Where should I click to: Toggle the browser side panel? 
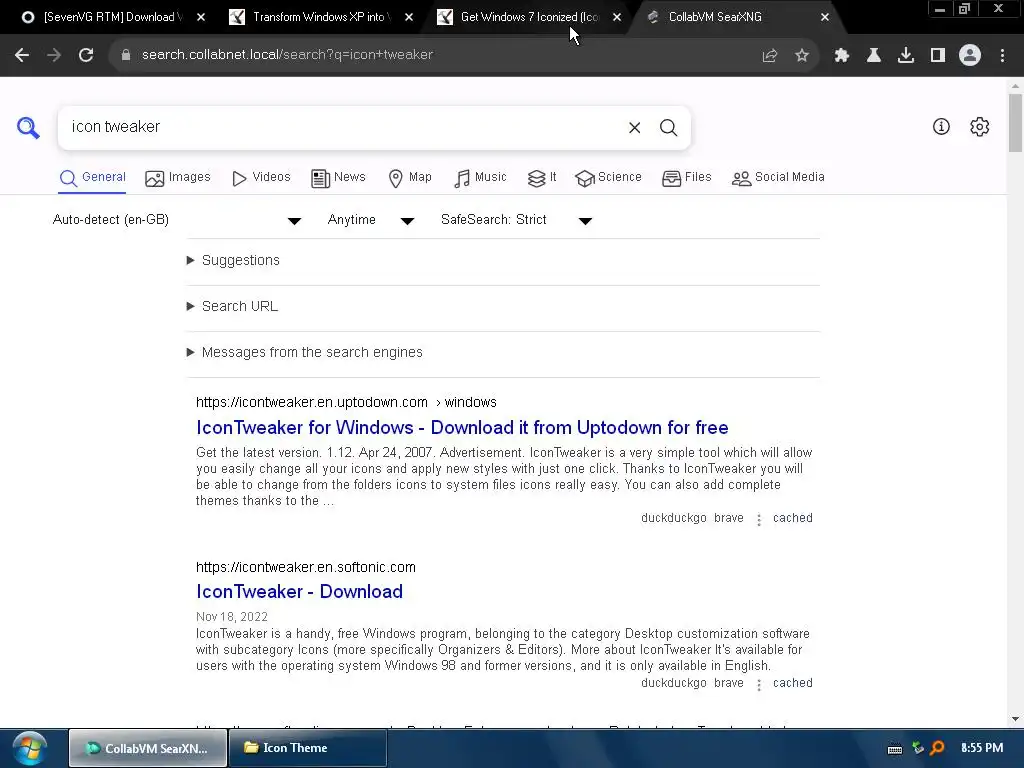(938, 55)
